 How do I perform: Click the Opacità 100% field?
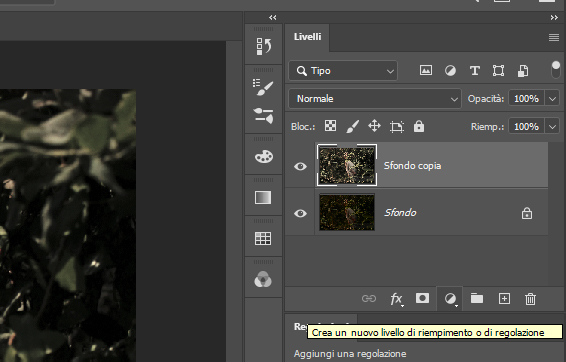526,99
